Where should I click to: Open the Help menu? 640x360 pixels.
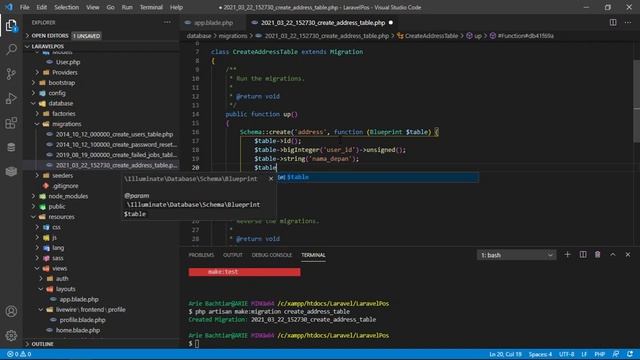point(176,7)
